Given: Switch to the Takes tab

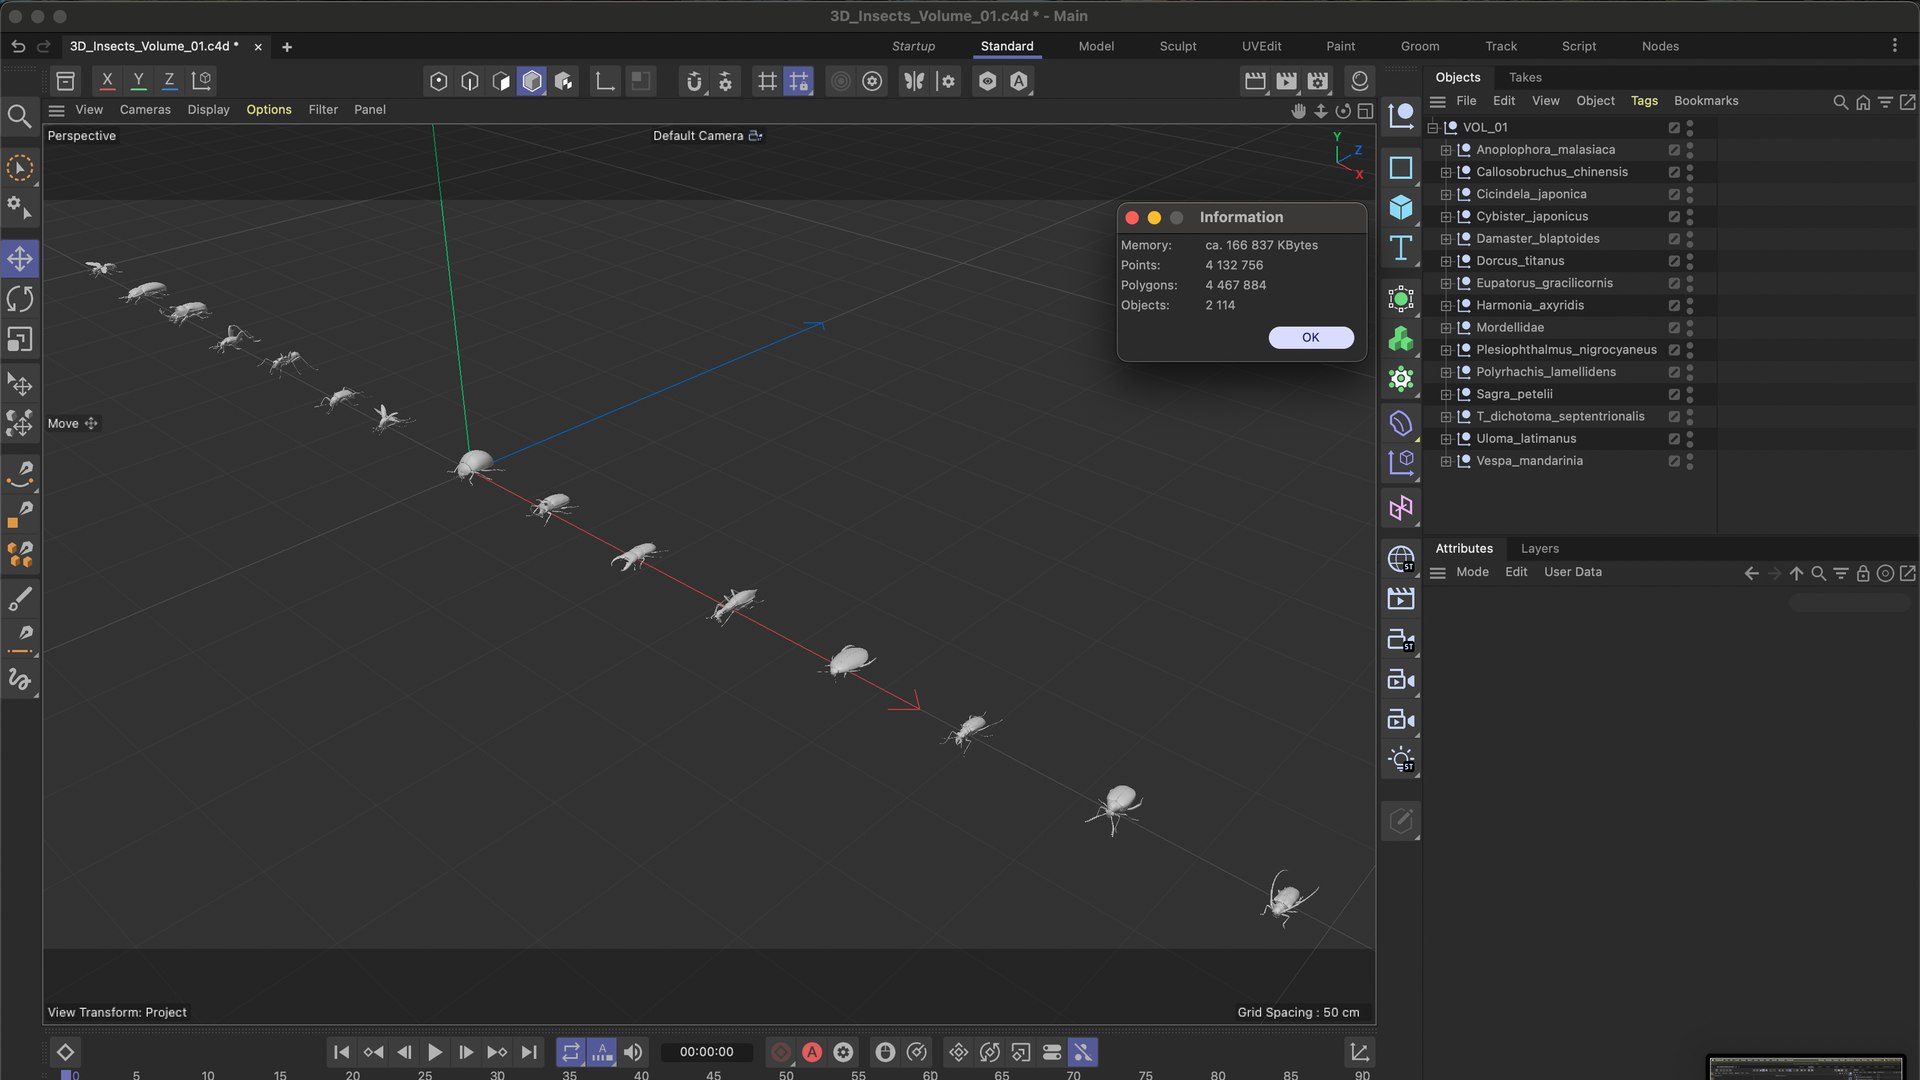Looking at the screenshot, I should (x=1525, y=77).
